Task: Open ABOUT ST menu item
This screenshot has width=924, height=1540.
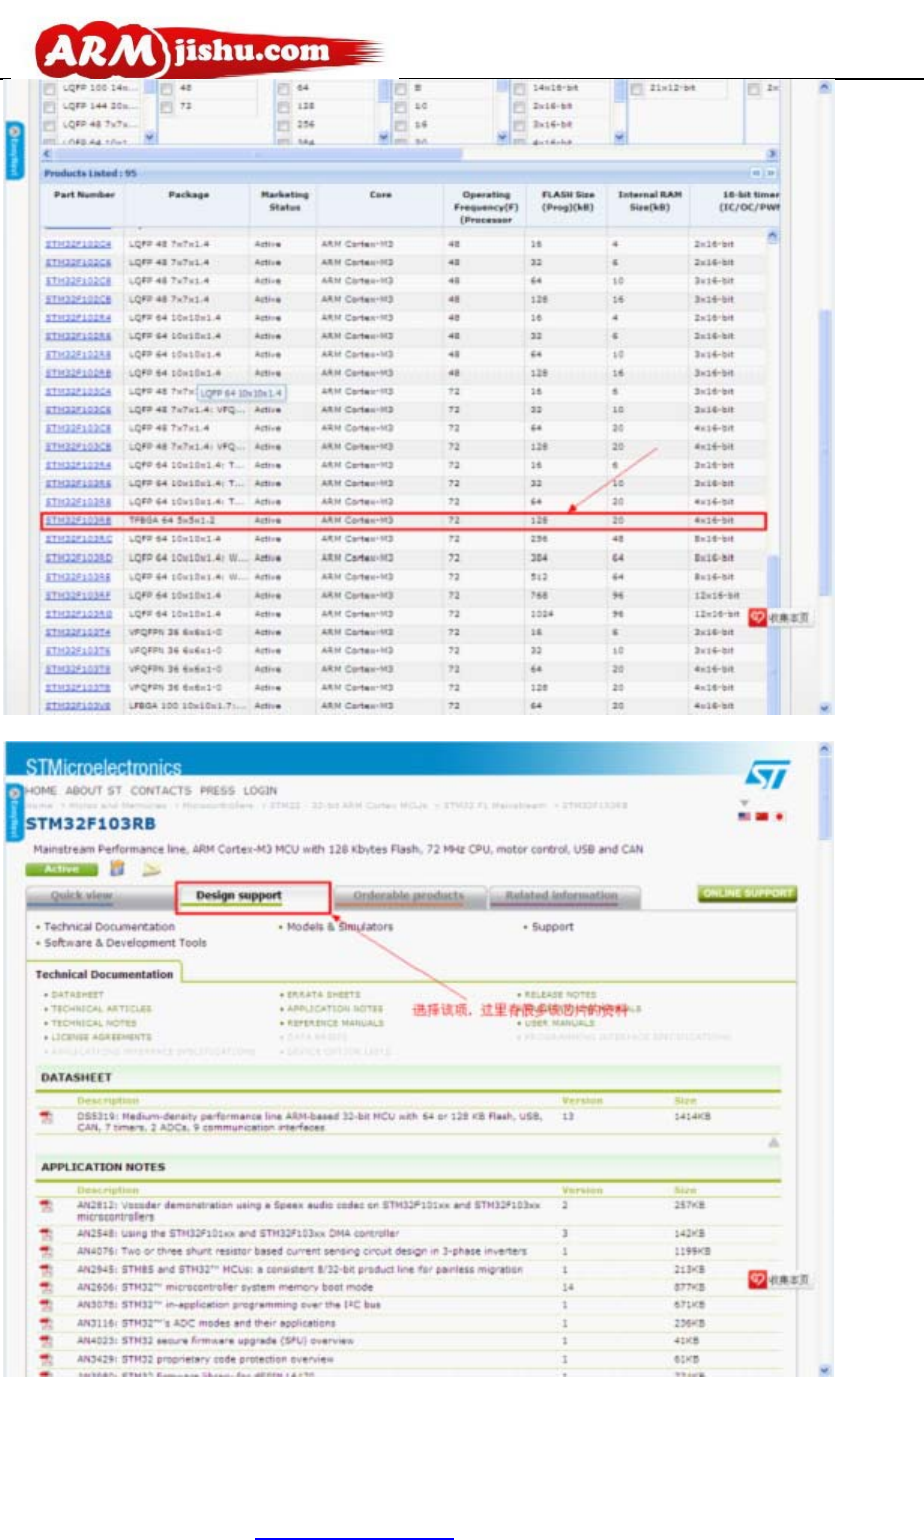Action: pyautogui.click(x=94, y=790)
